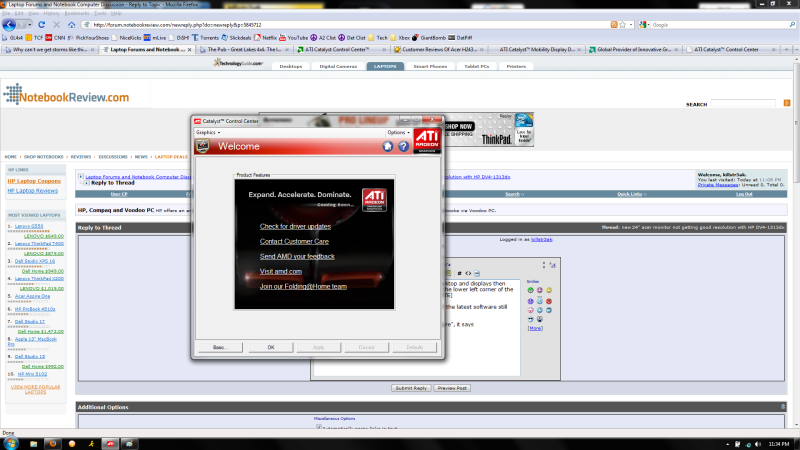Screen dimensions: 800x450
Task: Switch to 'Customer Reviews Of Acer H243' tab
Action: 440,49
